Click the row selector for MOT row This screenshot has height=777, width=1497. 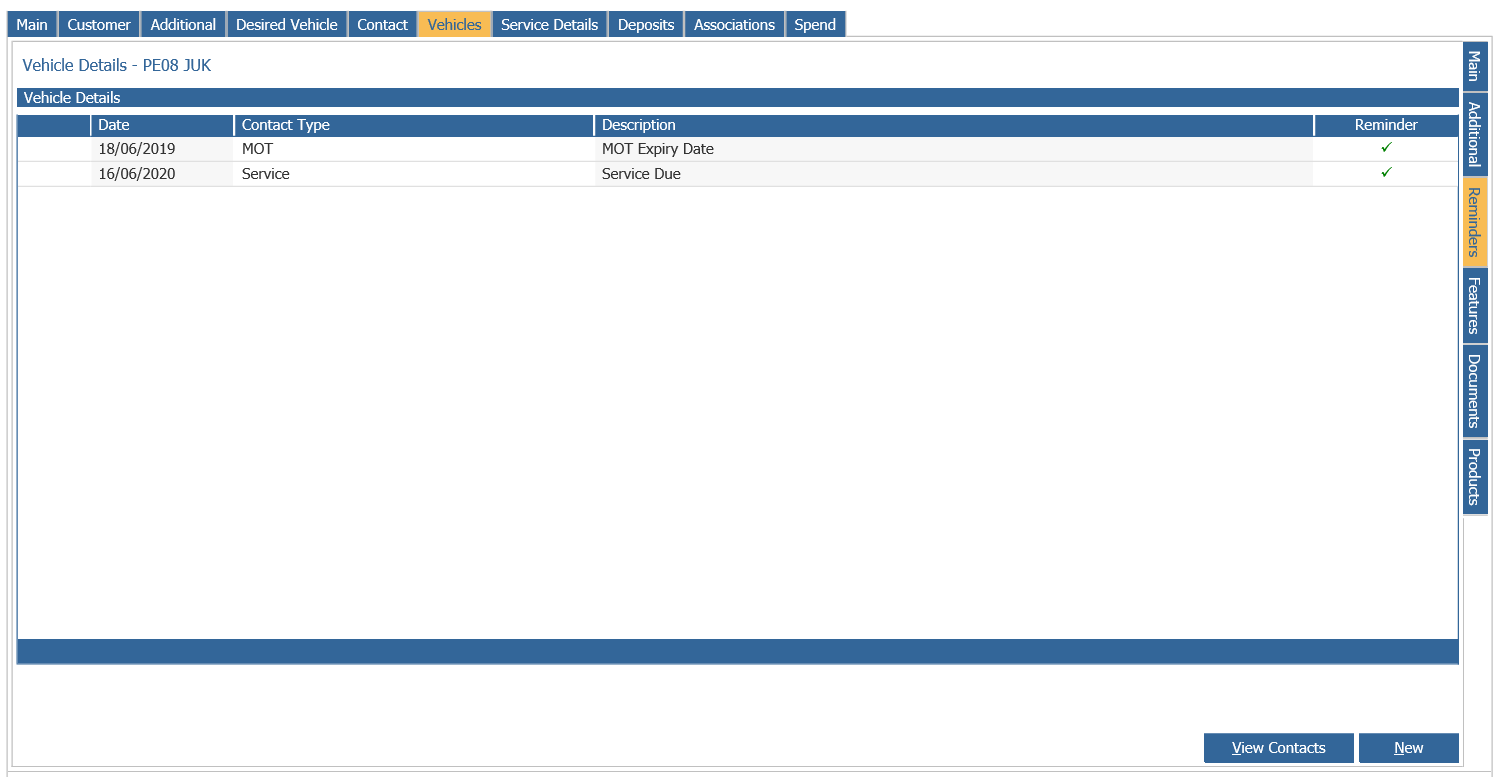point(54,149)
